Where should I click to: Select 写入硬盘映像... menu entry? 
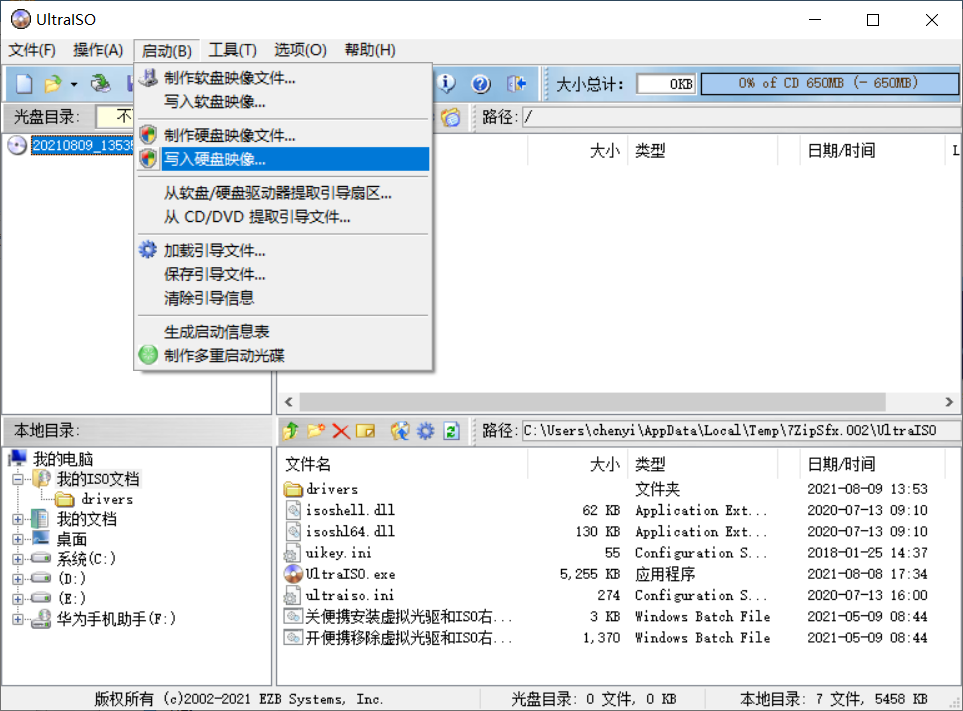283,159
